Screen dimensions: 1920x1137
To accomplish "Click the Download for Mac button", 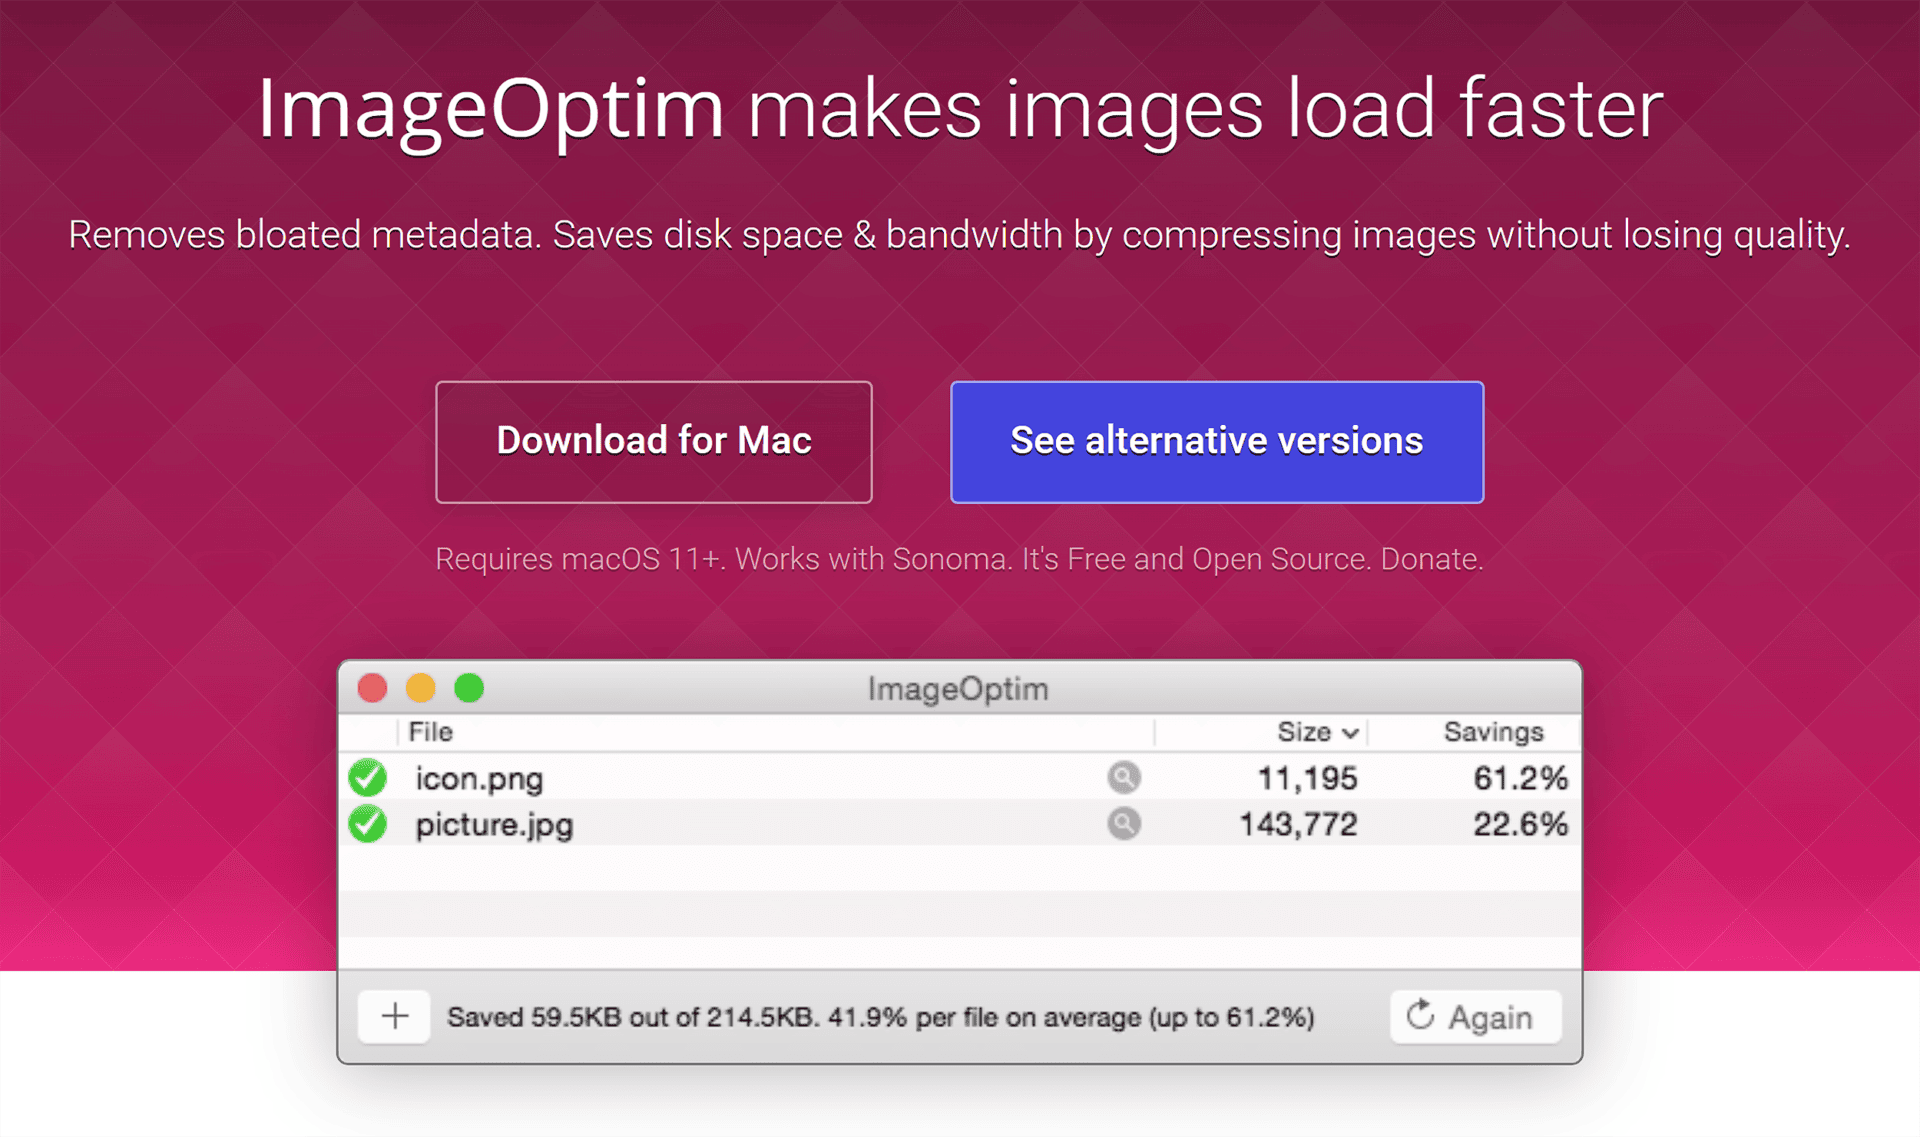I will [x=654, y=442].
